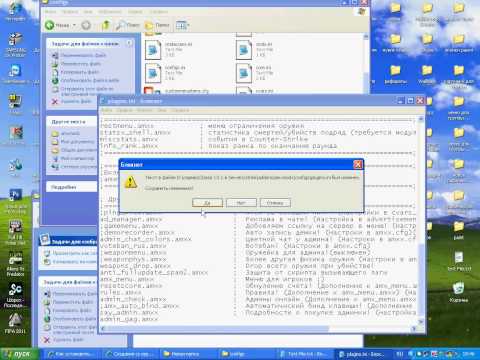Select the second-row right text file icon
The height and width of the screenshot is (360, 480).
pos(244,73)
